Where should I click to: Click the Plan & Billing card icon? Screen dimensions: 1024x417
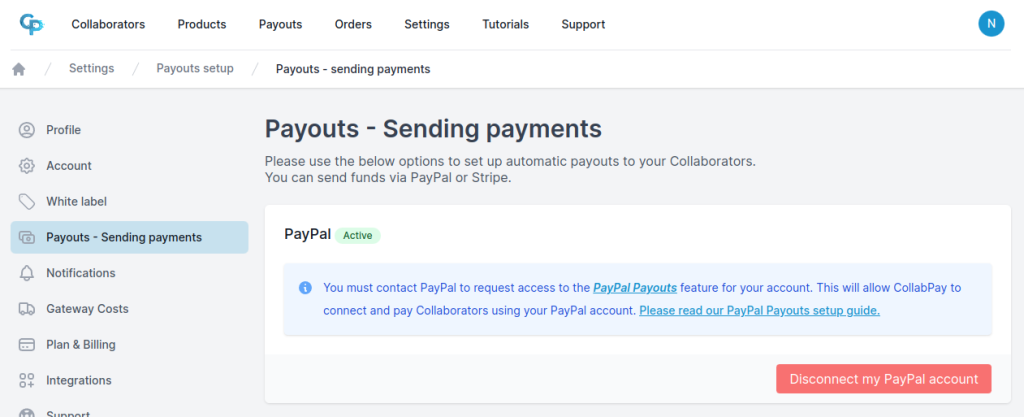pyautogui.click(x=27, y=345)
